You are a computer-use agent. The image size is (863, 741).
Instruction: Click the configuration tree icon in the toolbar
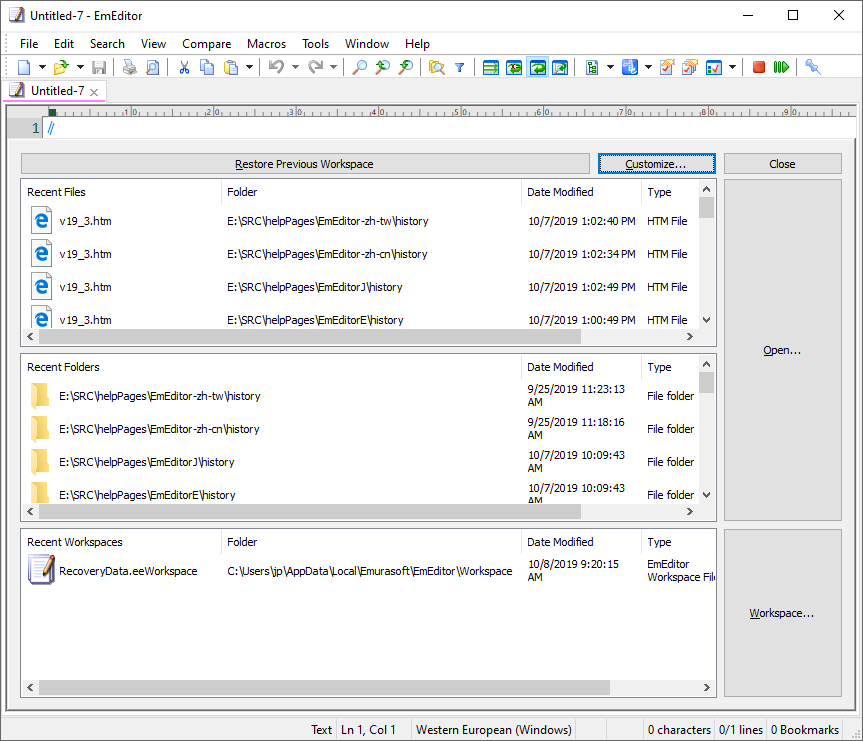592,67
